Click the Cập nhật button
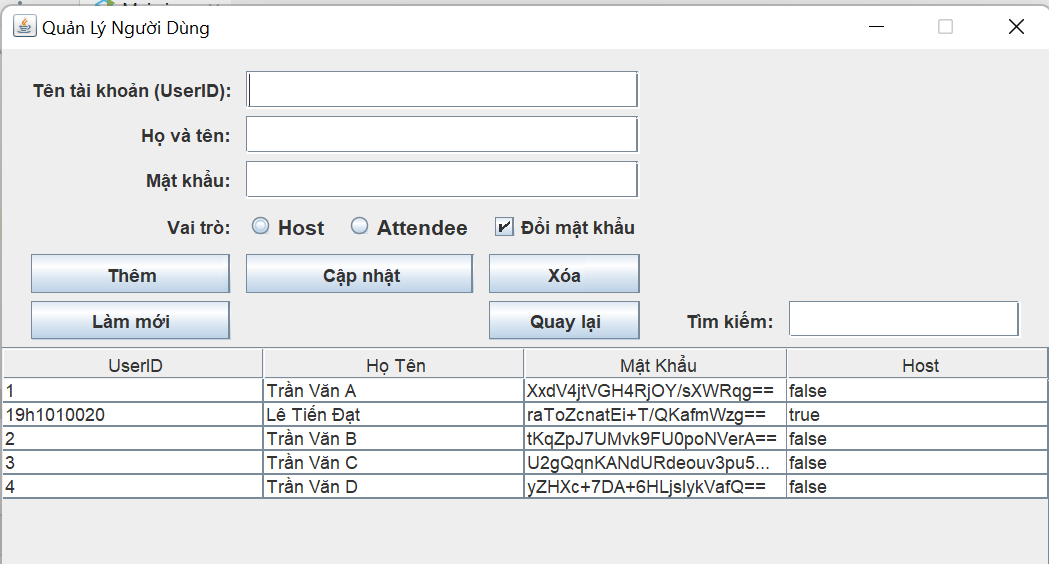This screenshot has width=1049, height=564. (360, 274)
